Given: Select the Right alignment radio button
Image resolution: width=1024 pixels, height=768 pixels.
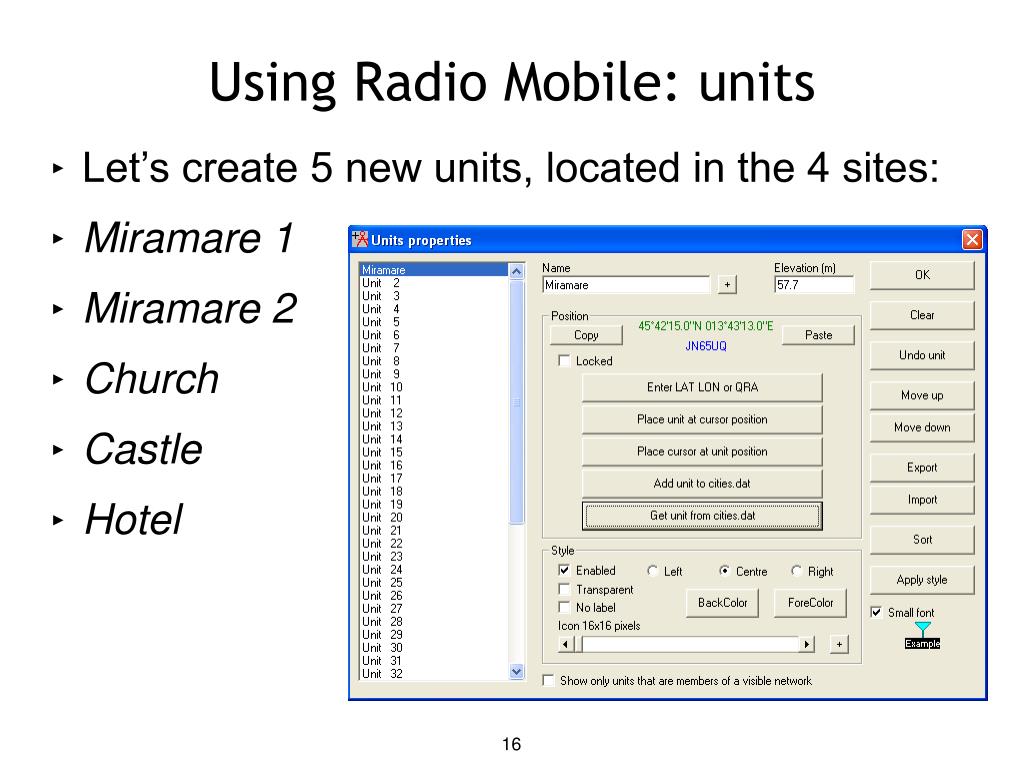Looking at the screenshot, I should coord(796,571).
